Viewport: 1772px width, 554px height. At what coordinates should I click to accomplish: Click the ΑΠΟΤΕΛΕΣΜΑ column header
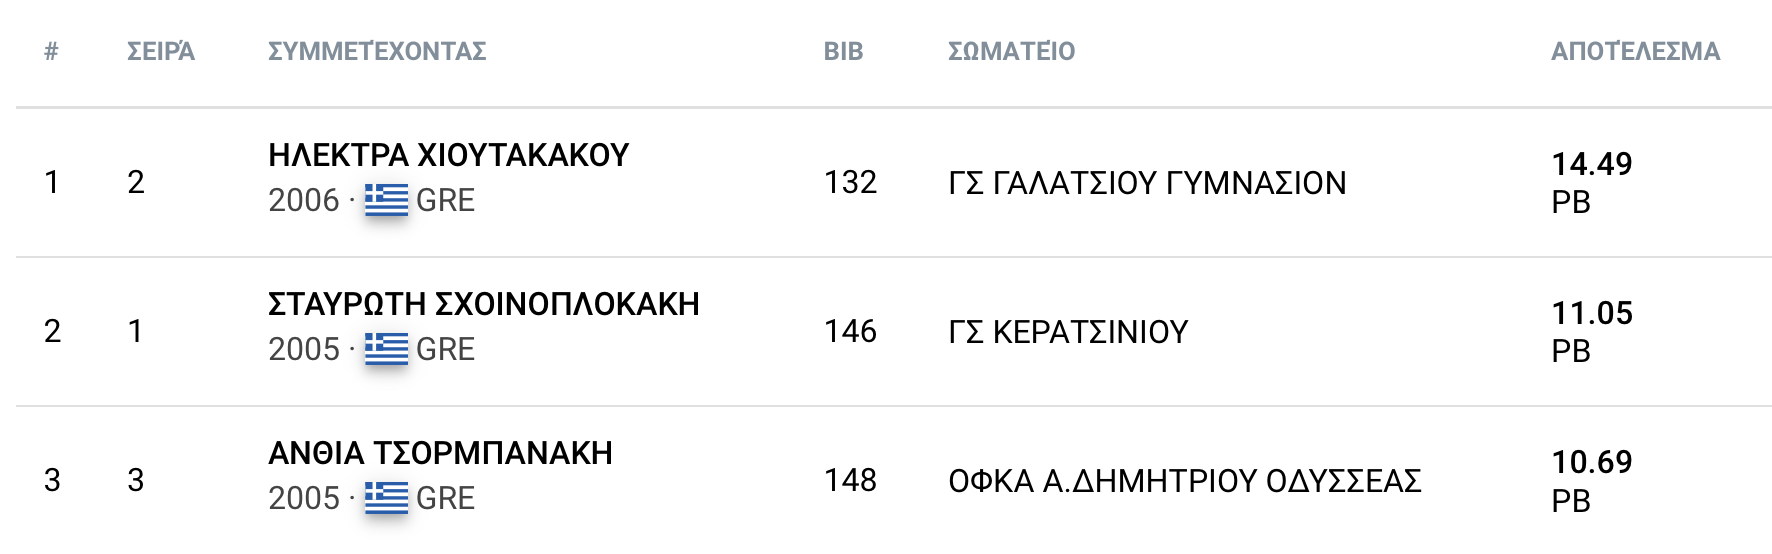tap(1635, 51)
